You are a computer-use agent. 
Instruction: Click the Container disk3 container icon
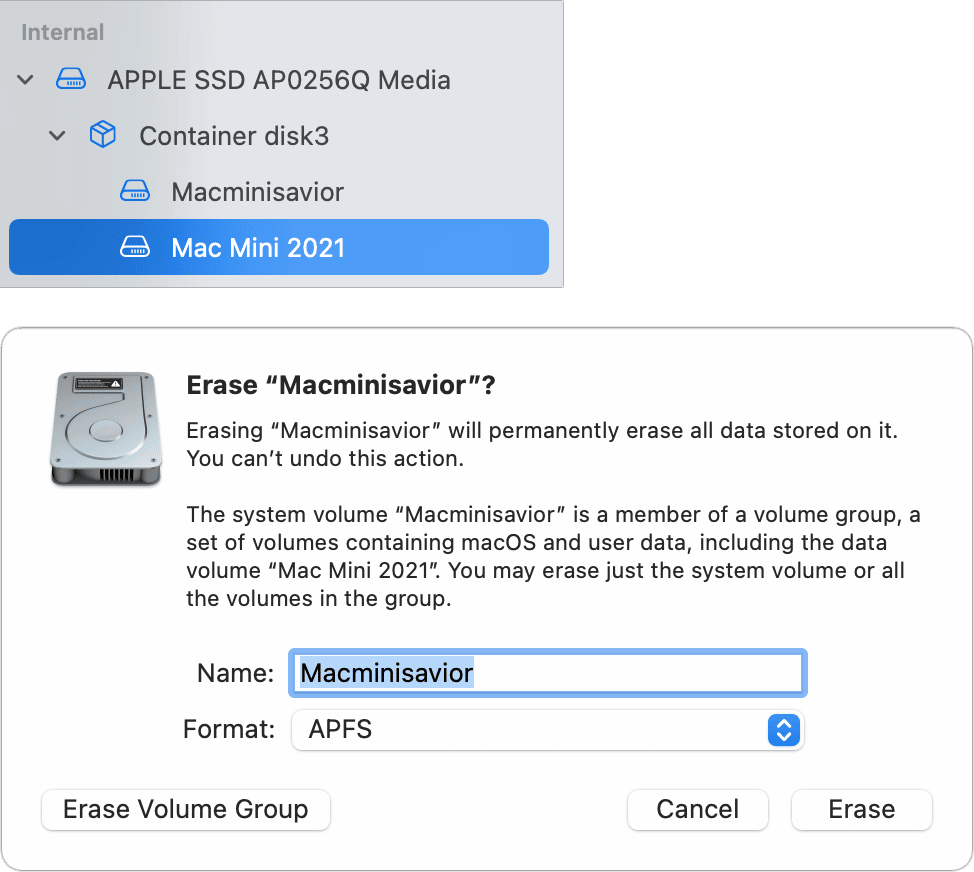pyautogui.click(x=103, y=135)
